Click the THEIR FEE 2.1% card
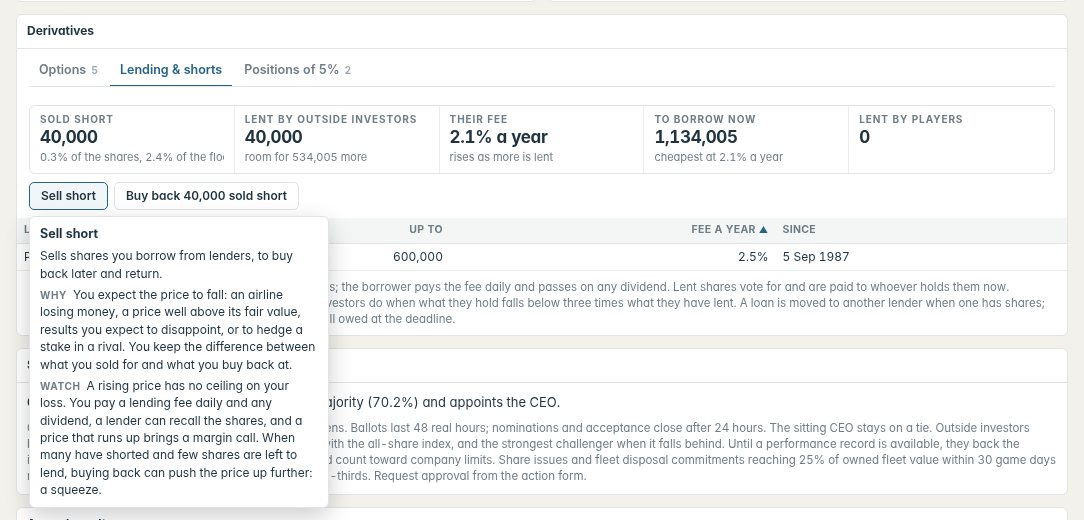Viewport: 1084px width, 520px height. (x=541, y=139)
